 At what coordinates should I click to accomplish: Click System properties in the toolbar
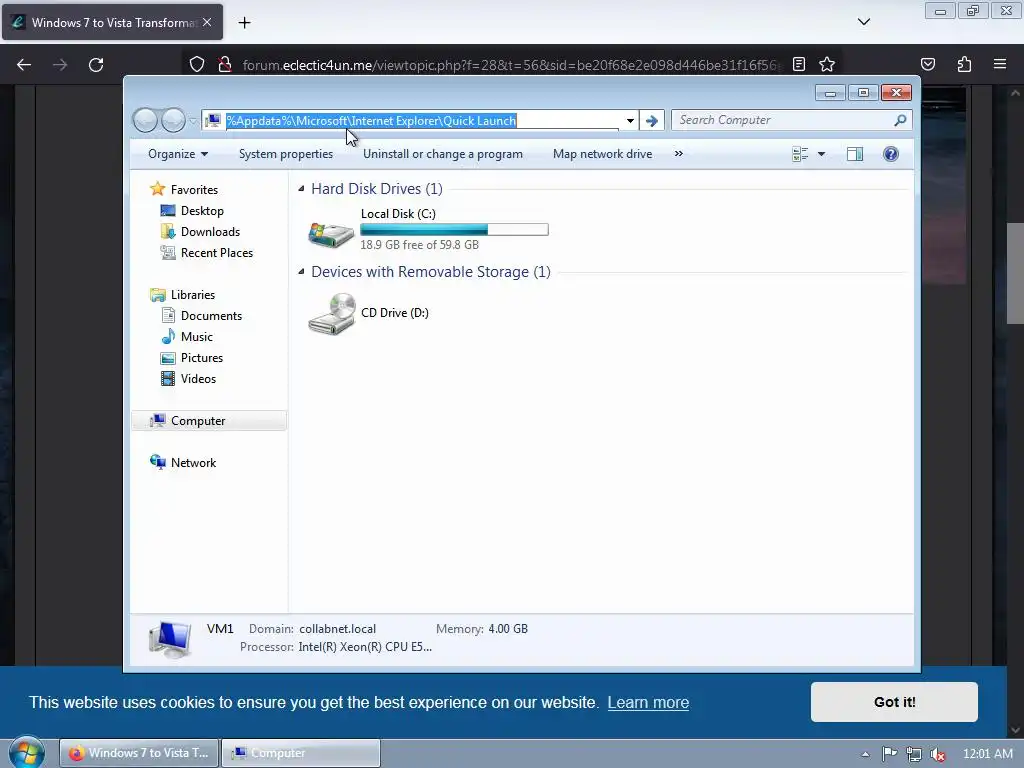click(x=285, y=154)
